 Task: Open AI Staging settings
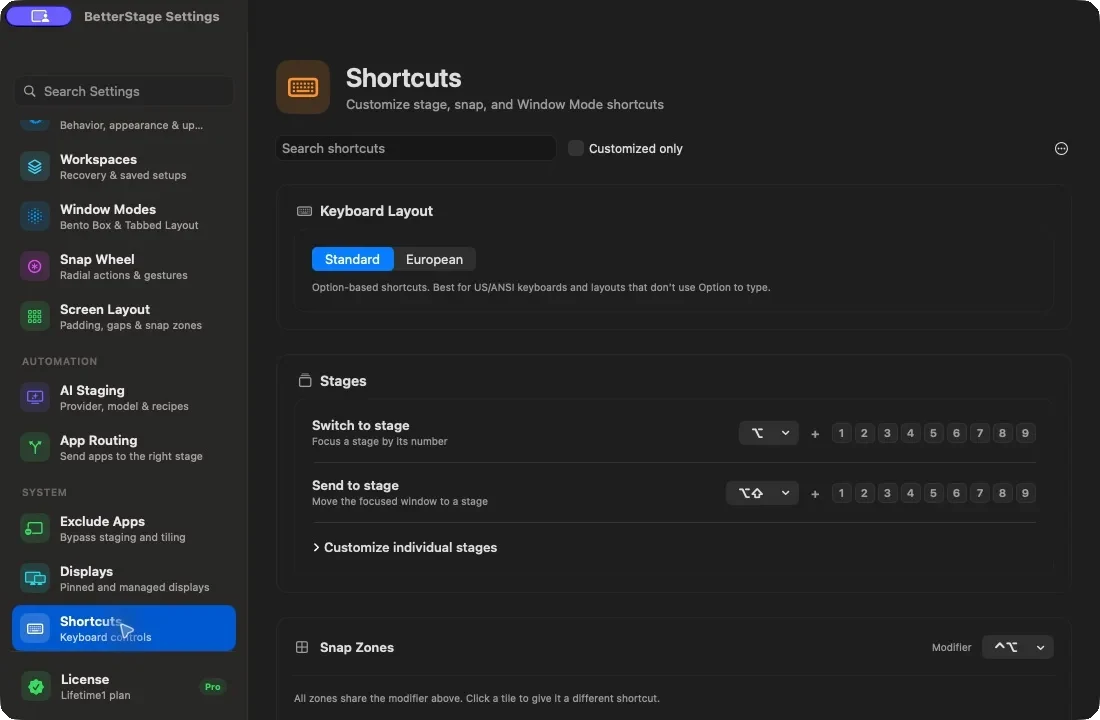coord(123,397)
